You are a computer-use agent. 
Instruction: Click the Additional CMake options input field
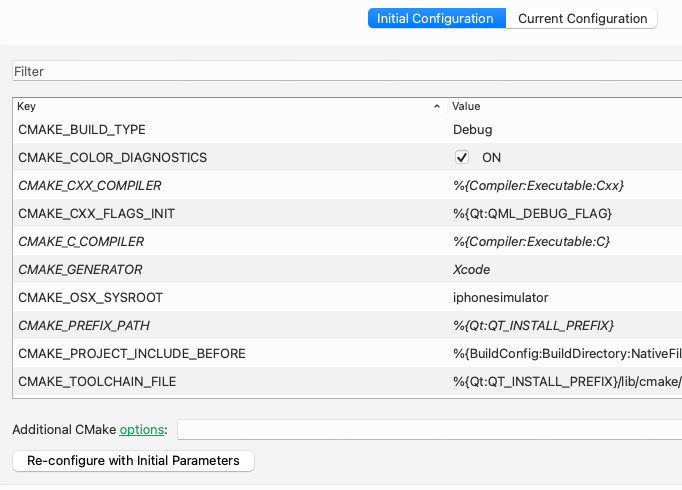428,430
